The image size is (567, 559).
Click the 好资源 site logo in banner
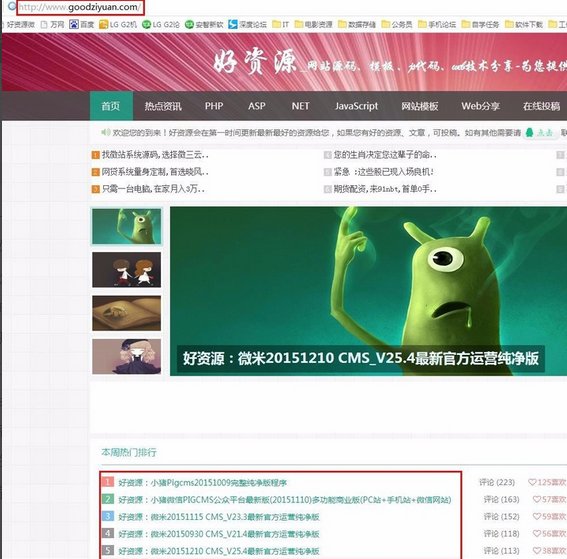coord(255,62)
